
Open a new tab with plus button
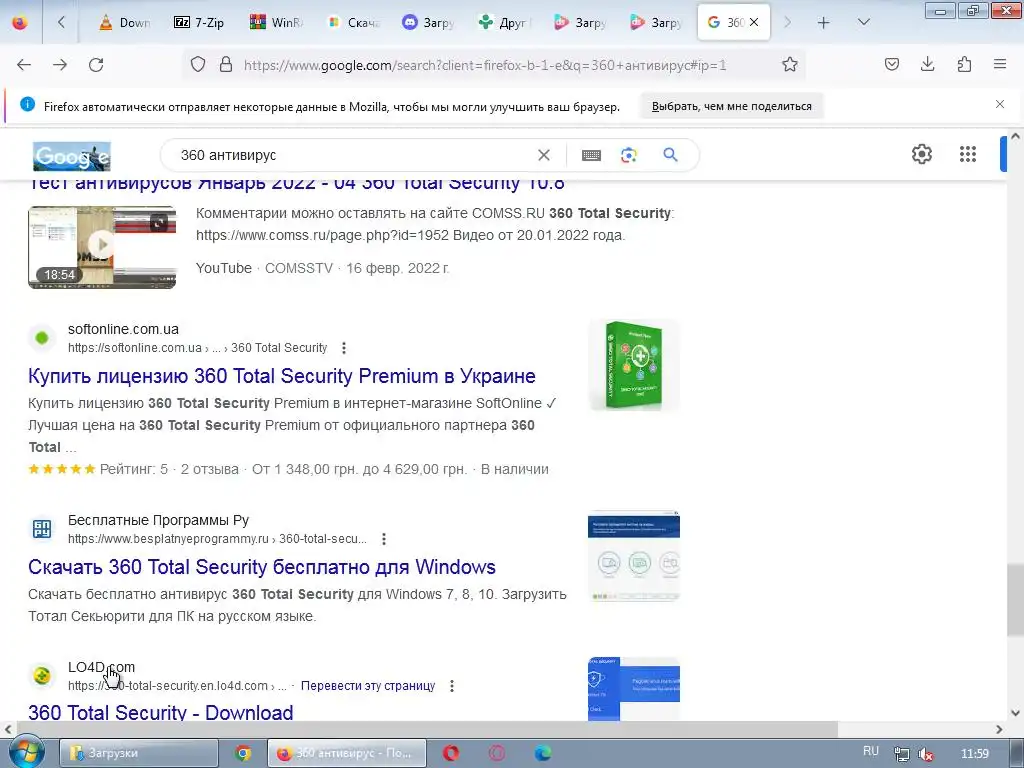[x=824, y=23]
